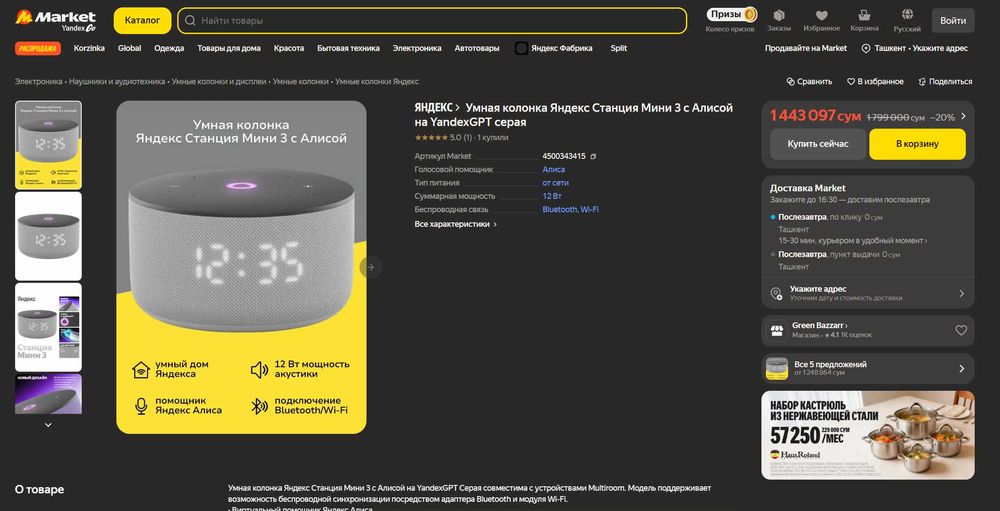Viewport: 1000px width, 511px height.
Task: Add product В корзину
Action: click(x=917, y=144)
